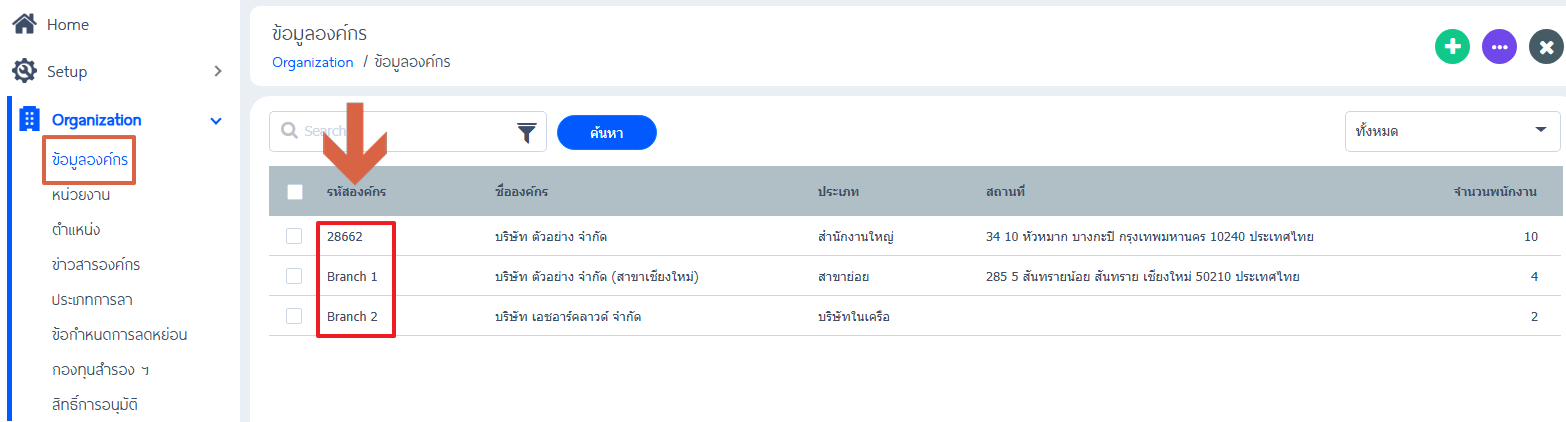Image resolution: width=1566 pixels, height=422 pixels.
Task: Select ตำแหน่ง from the sidebar
Action: pos(75,230)
